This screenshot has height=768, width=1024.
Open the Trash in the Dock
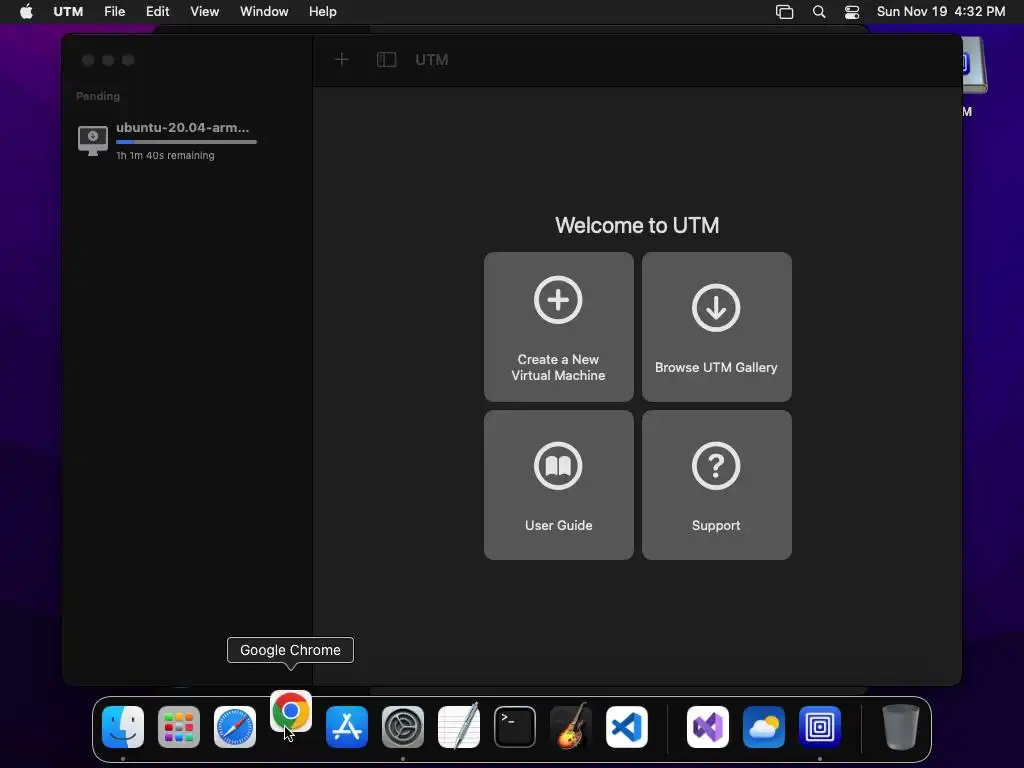901,727
